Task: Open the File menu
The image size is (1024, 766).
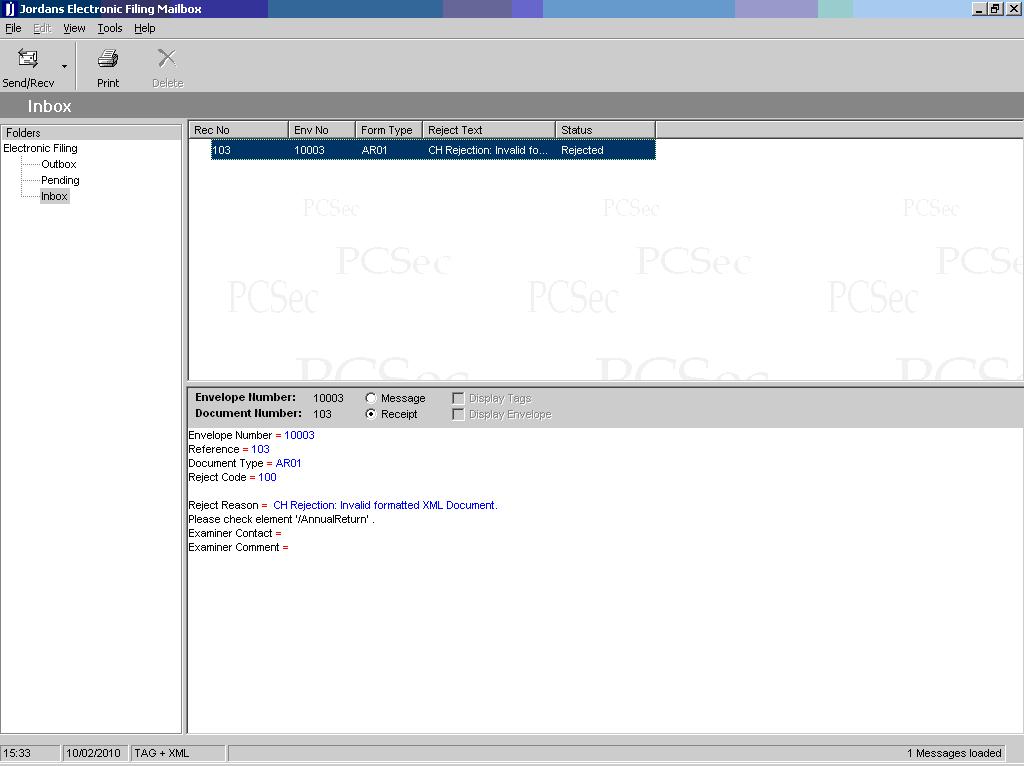Action: pyautogui.click(x=13, y=28)
